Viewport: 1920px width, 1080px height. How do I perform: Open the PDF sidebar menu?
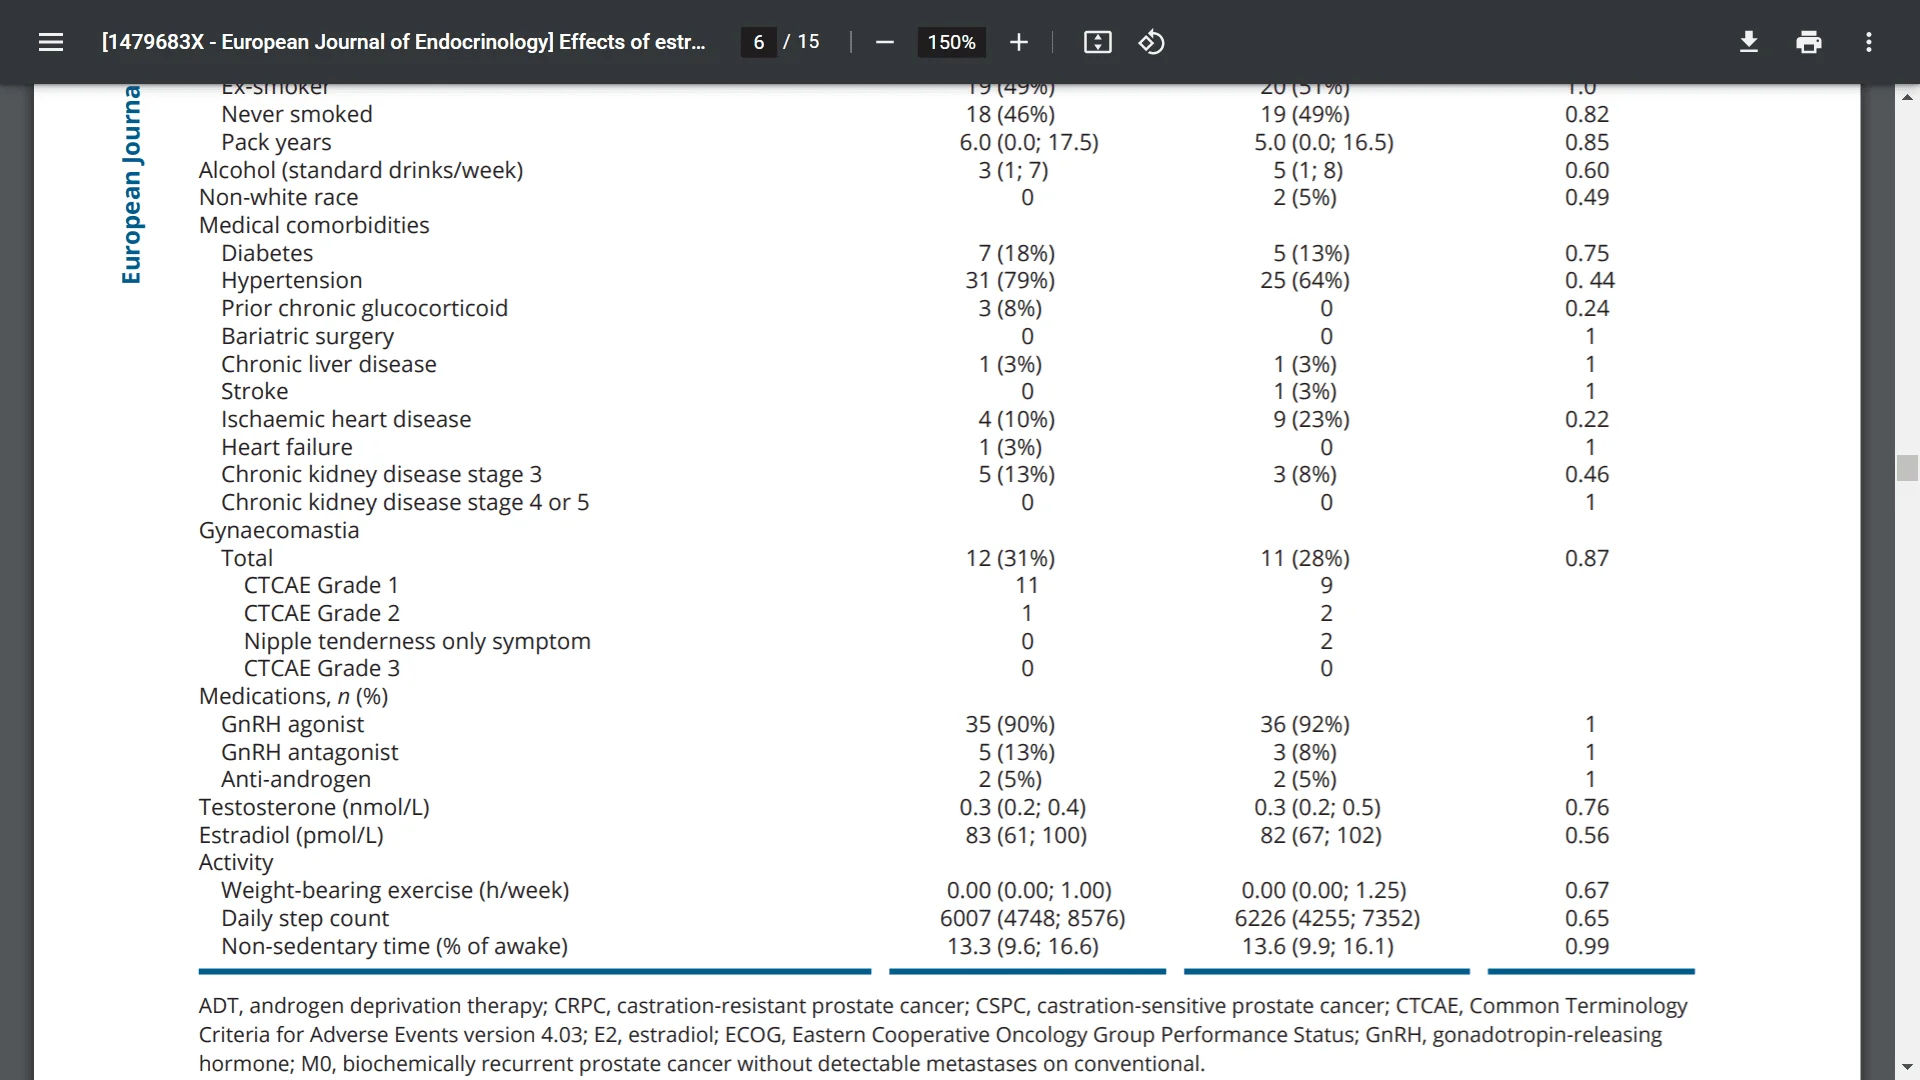51,42
